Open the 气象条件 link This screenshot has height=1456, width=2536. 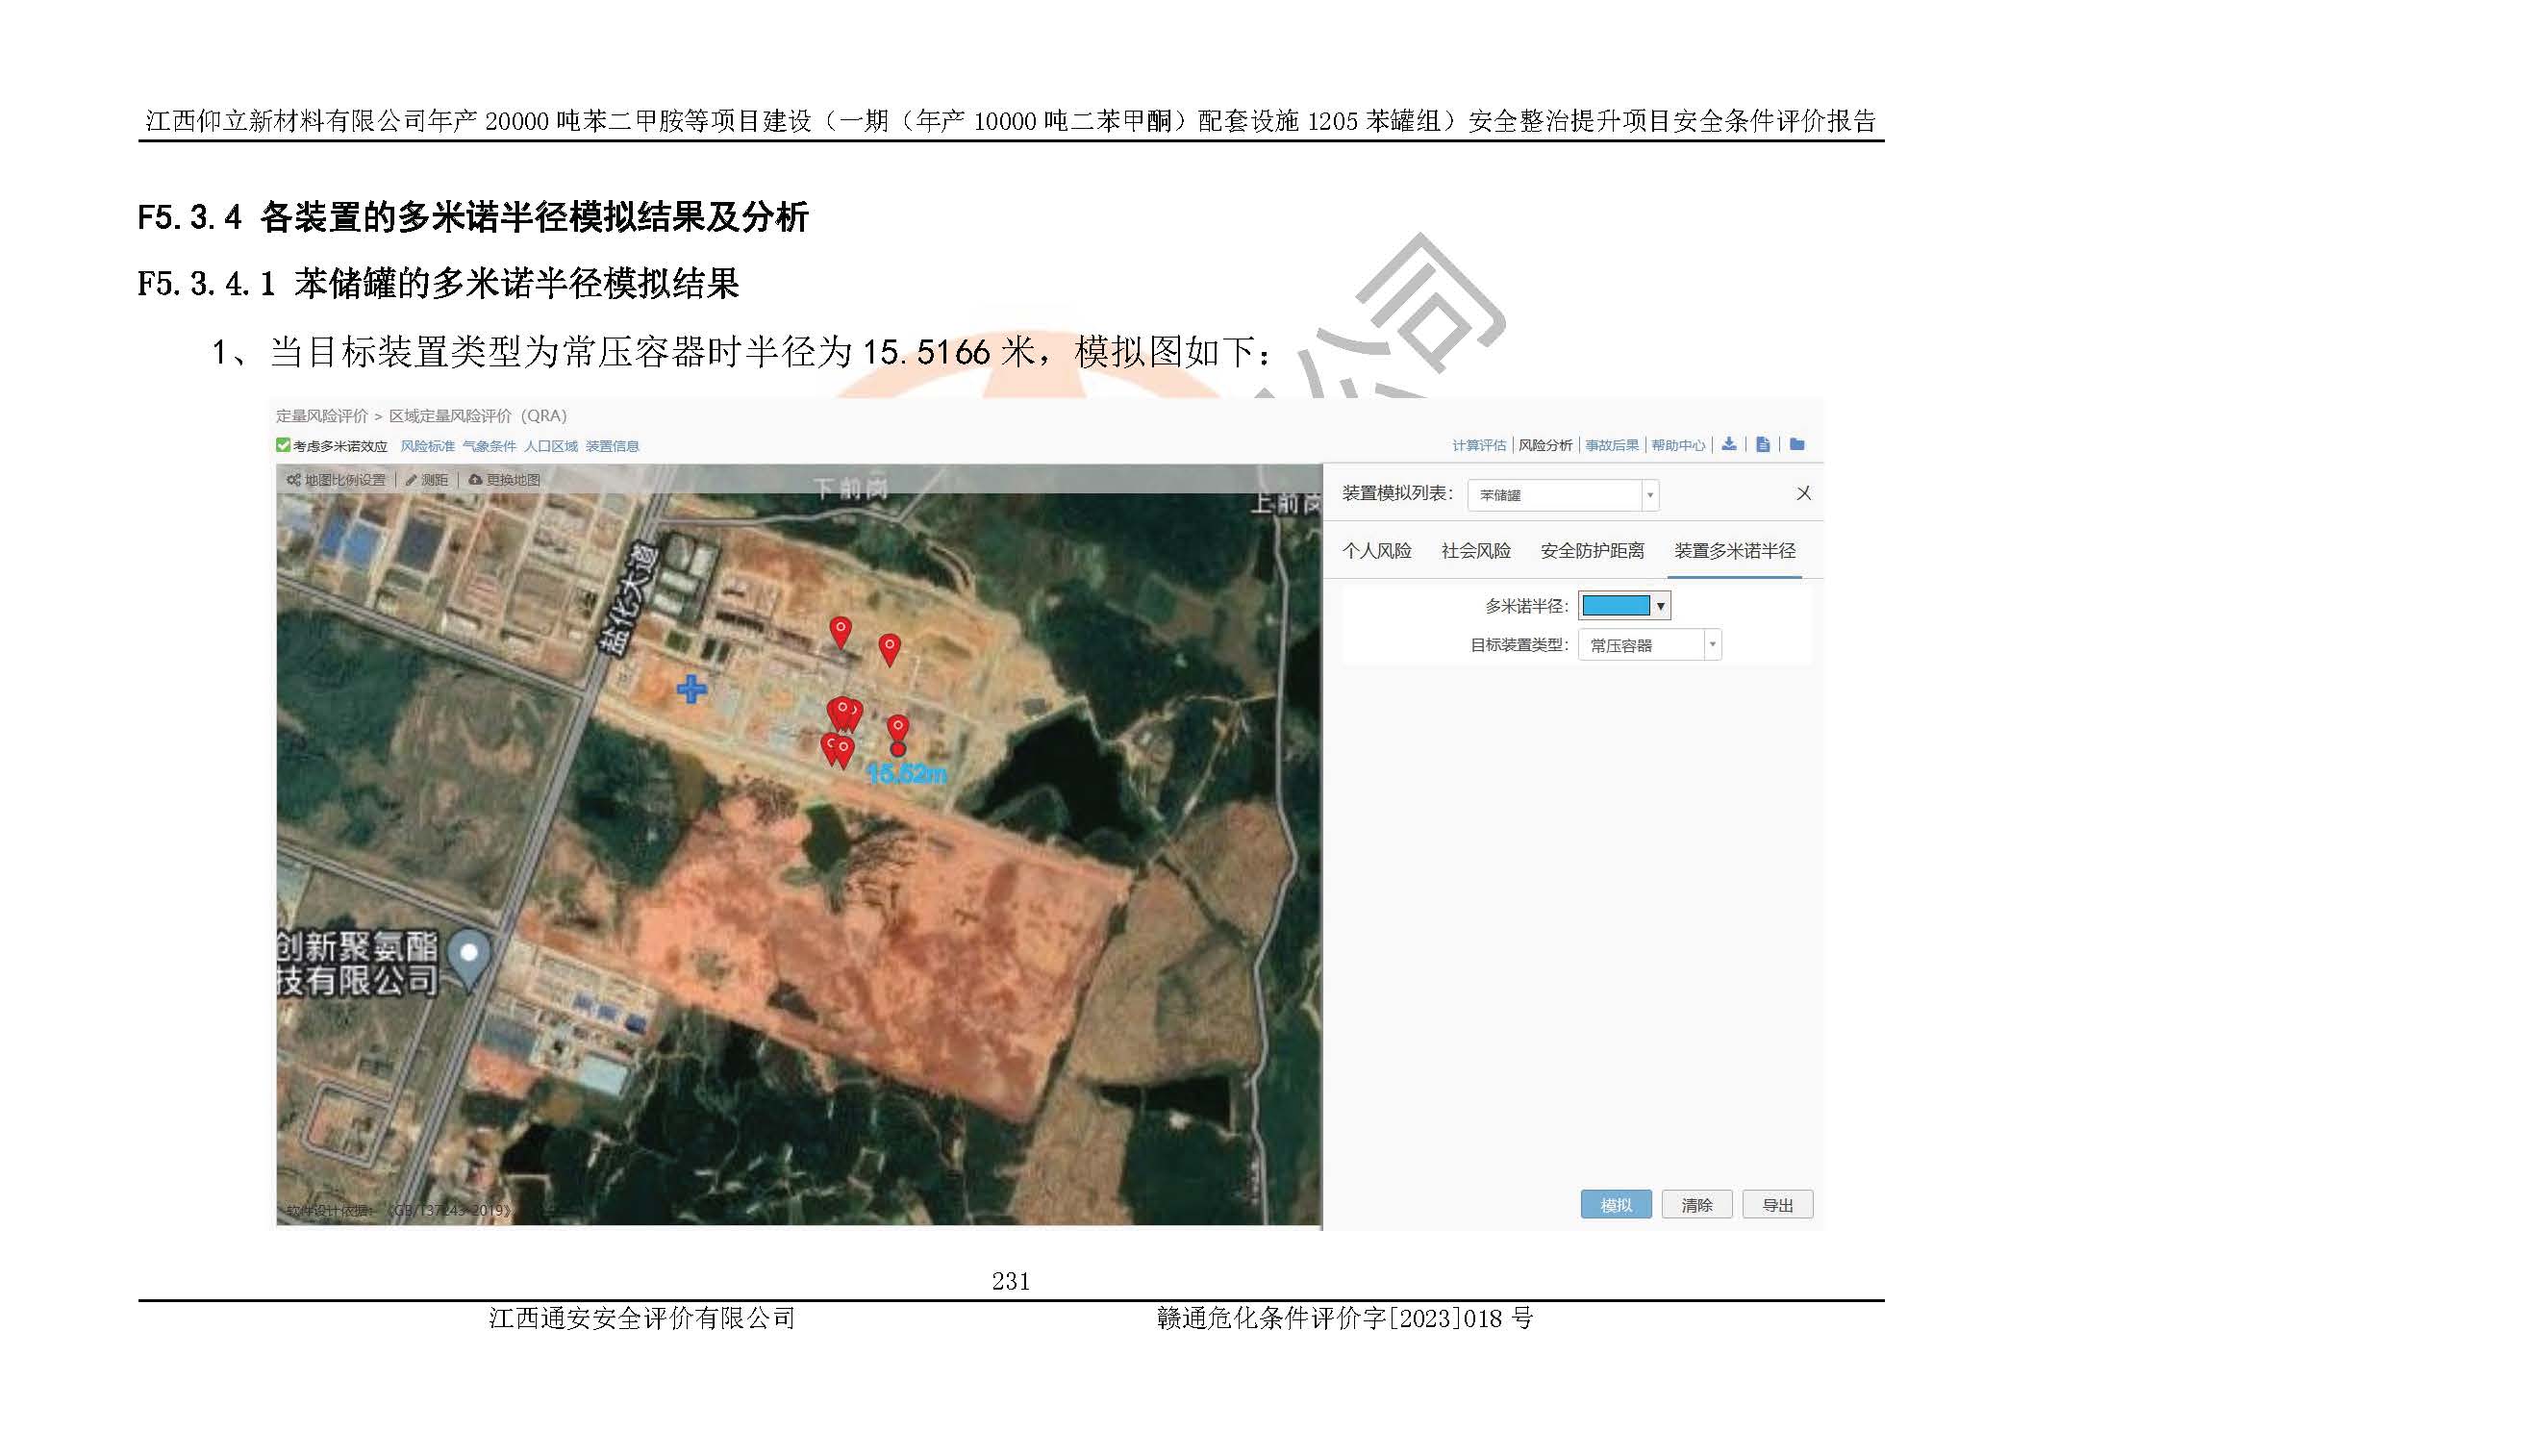(489, 446)
